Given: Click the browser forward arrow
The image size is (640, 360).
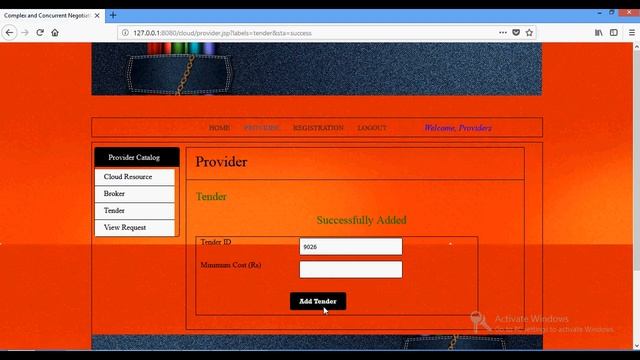Looking at the screenshot, I should pos(25,33).
